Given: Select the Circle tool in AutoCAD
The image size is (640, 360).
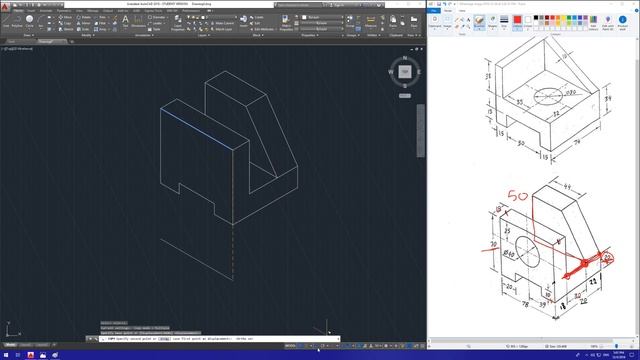Looking at the screenshot, I should 29,21.
